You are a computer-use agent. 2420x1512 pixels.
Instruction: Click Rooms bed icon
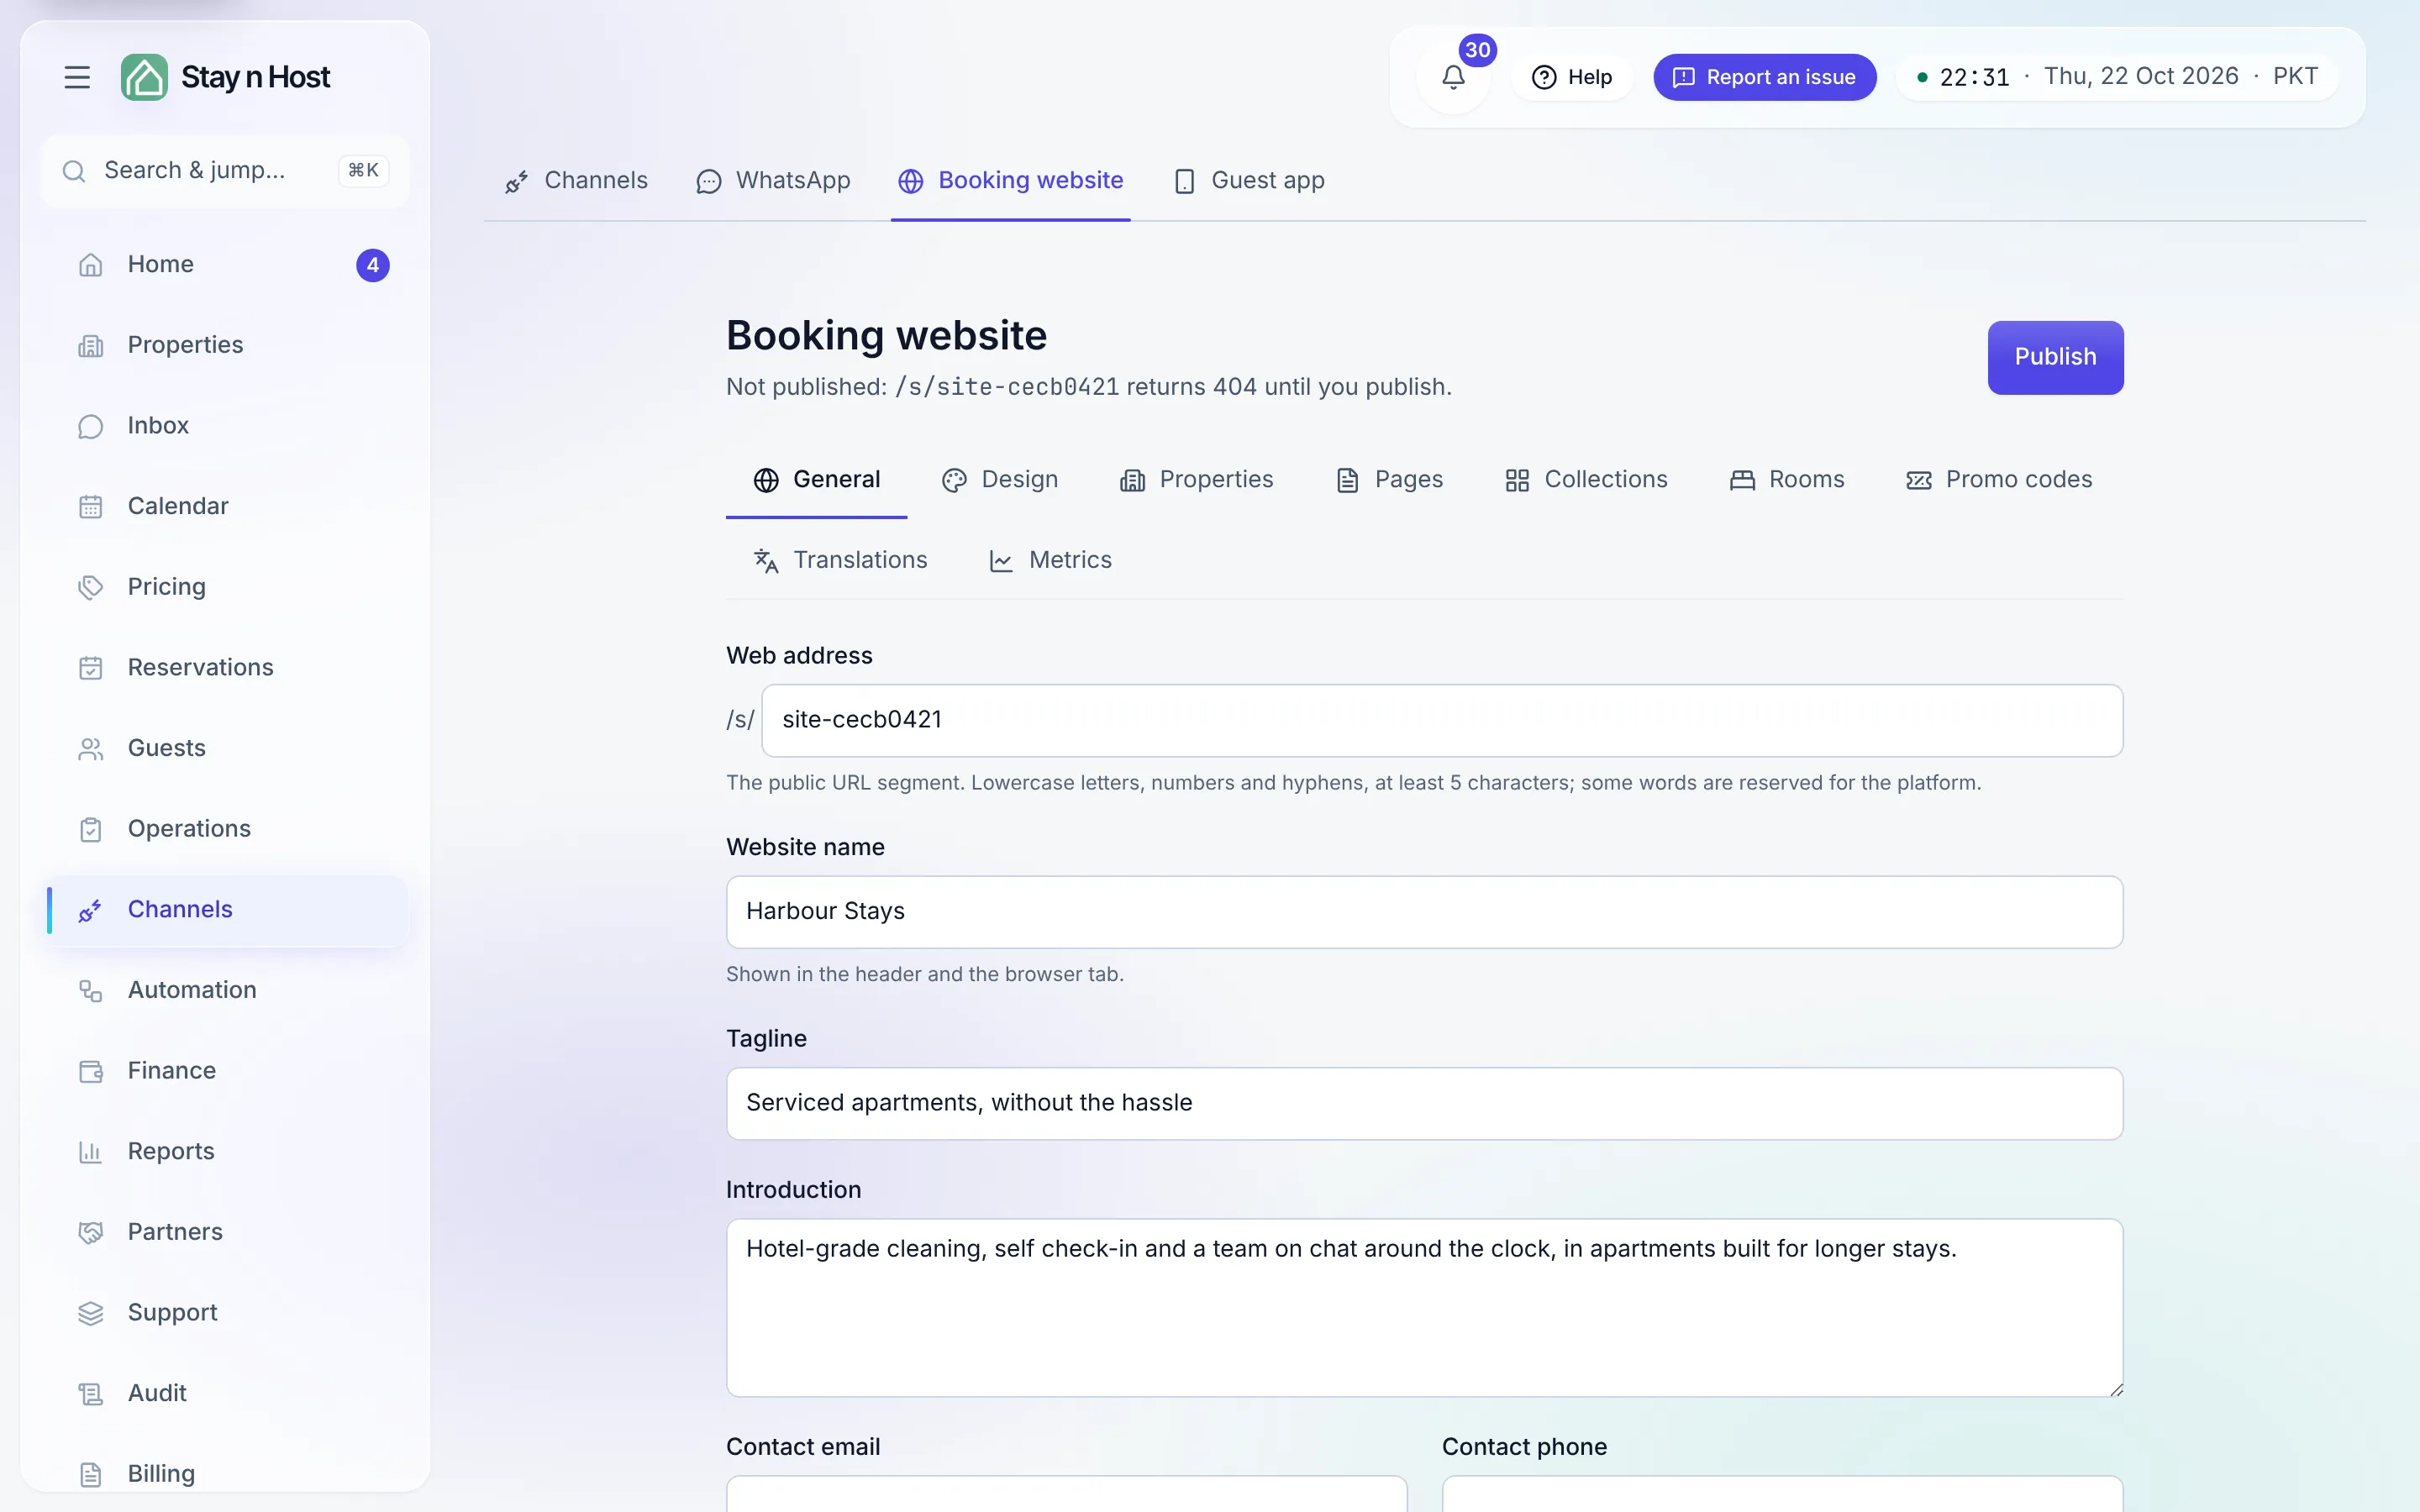tap(1742, 480)
